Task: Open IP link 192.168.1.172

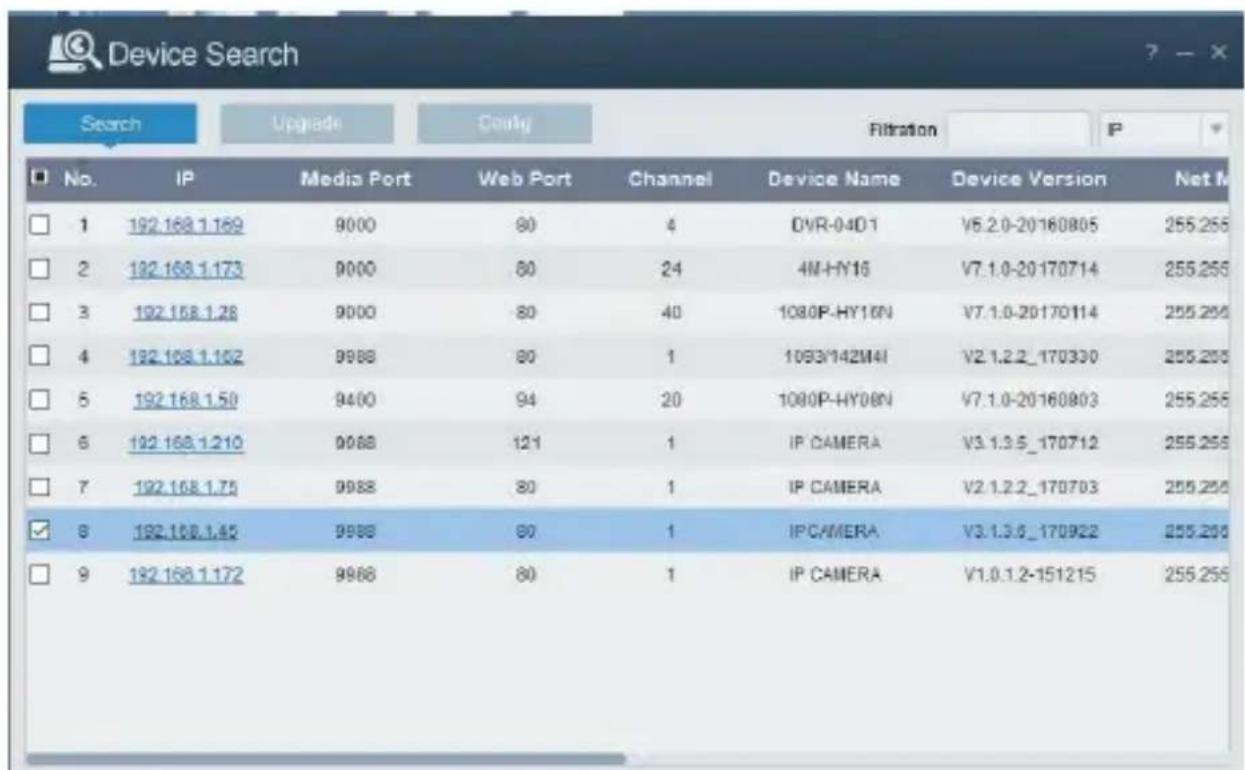Action: pos(186,575)
